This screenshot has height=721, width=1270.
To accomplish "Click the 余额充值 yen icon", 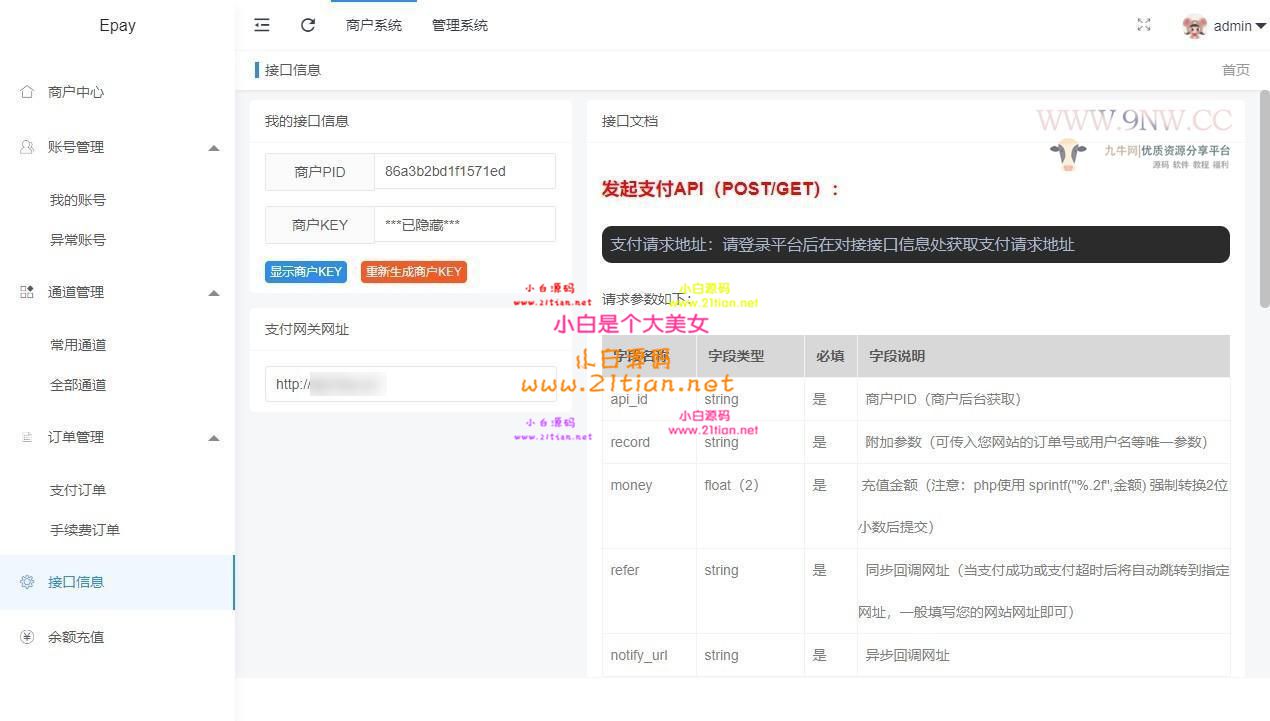I will pyautogui.click(x=27, y=637).
